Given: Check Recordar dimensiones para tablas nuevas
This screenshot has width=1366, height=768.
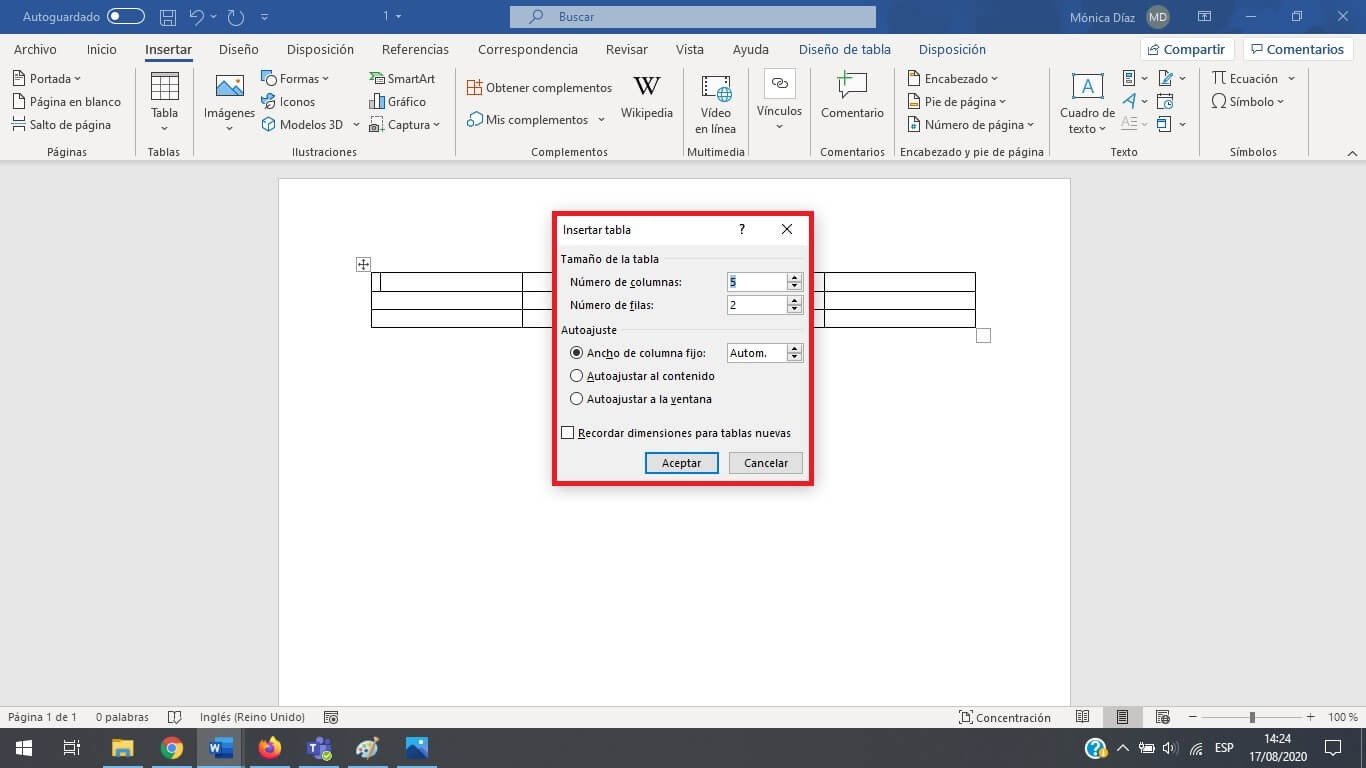Looking at the screenshot, I should coord(568,433).
